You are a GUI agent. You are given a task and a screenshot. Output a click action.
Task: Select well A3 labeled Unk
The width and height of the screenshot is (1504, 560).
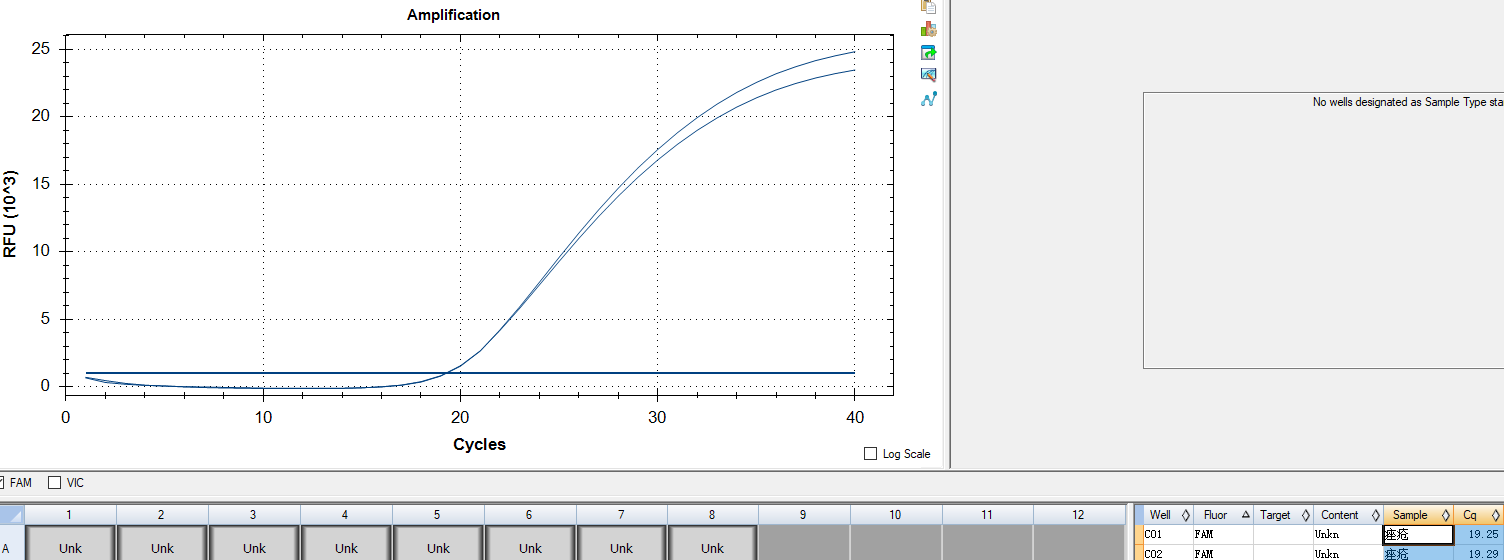[x=254, y=543]
